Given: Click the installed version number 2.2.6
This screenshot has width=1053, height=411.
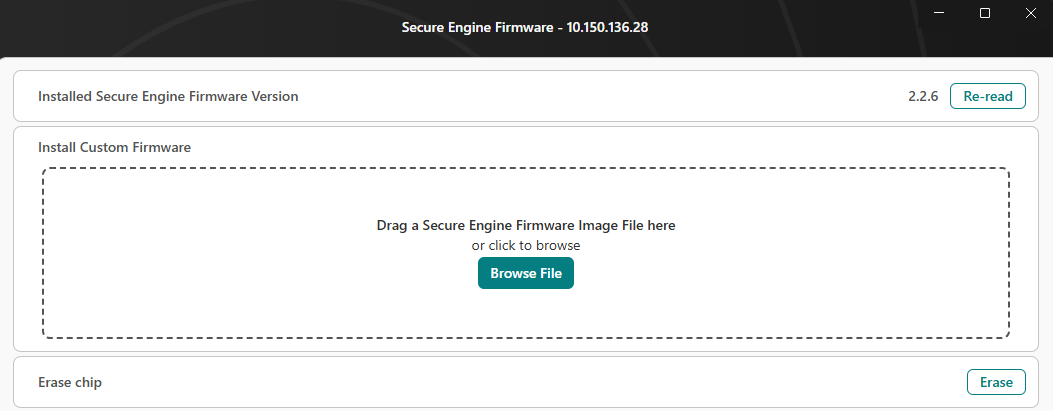Looking at the screenshot, I should (x=923, y=97).
